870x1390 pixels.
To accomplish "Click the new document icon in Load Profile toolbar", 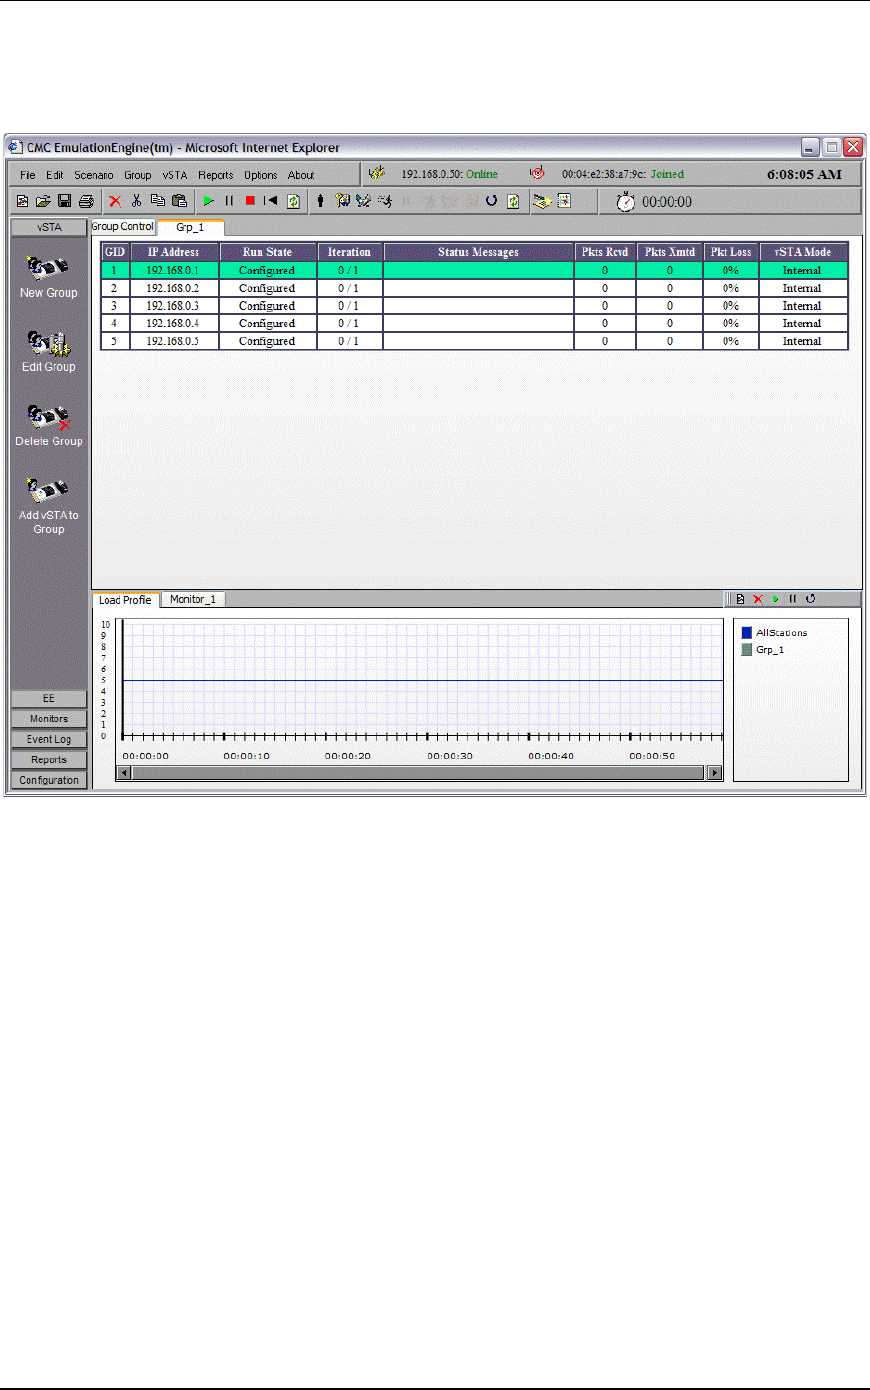I will point(740,599).
